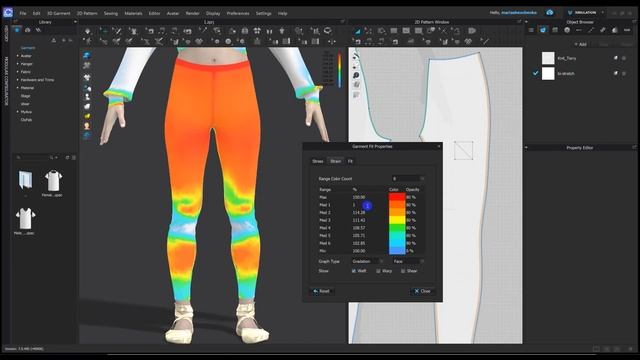Open the Sewing menu
The image size is (640, 360).
click(111, 13)
